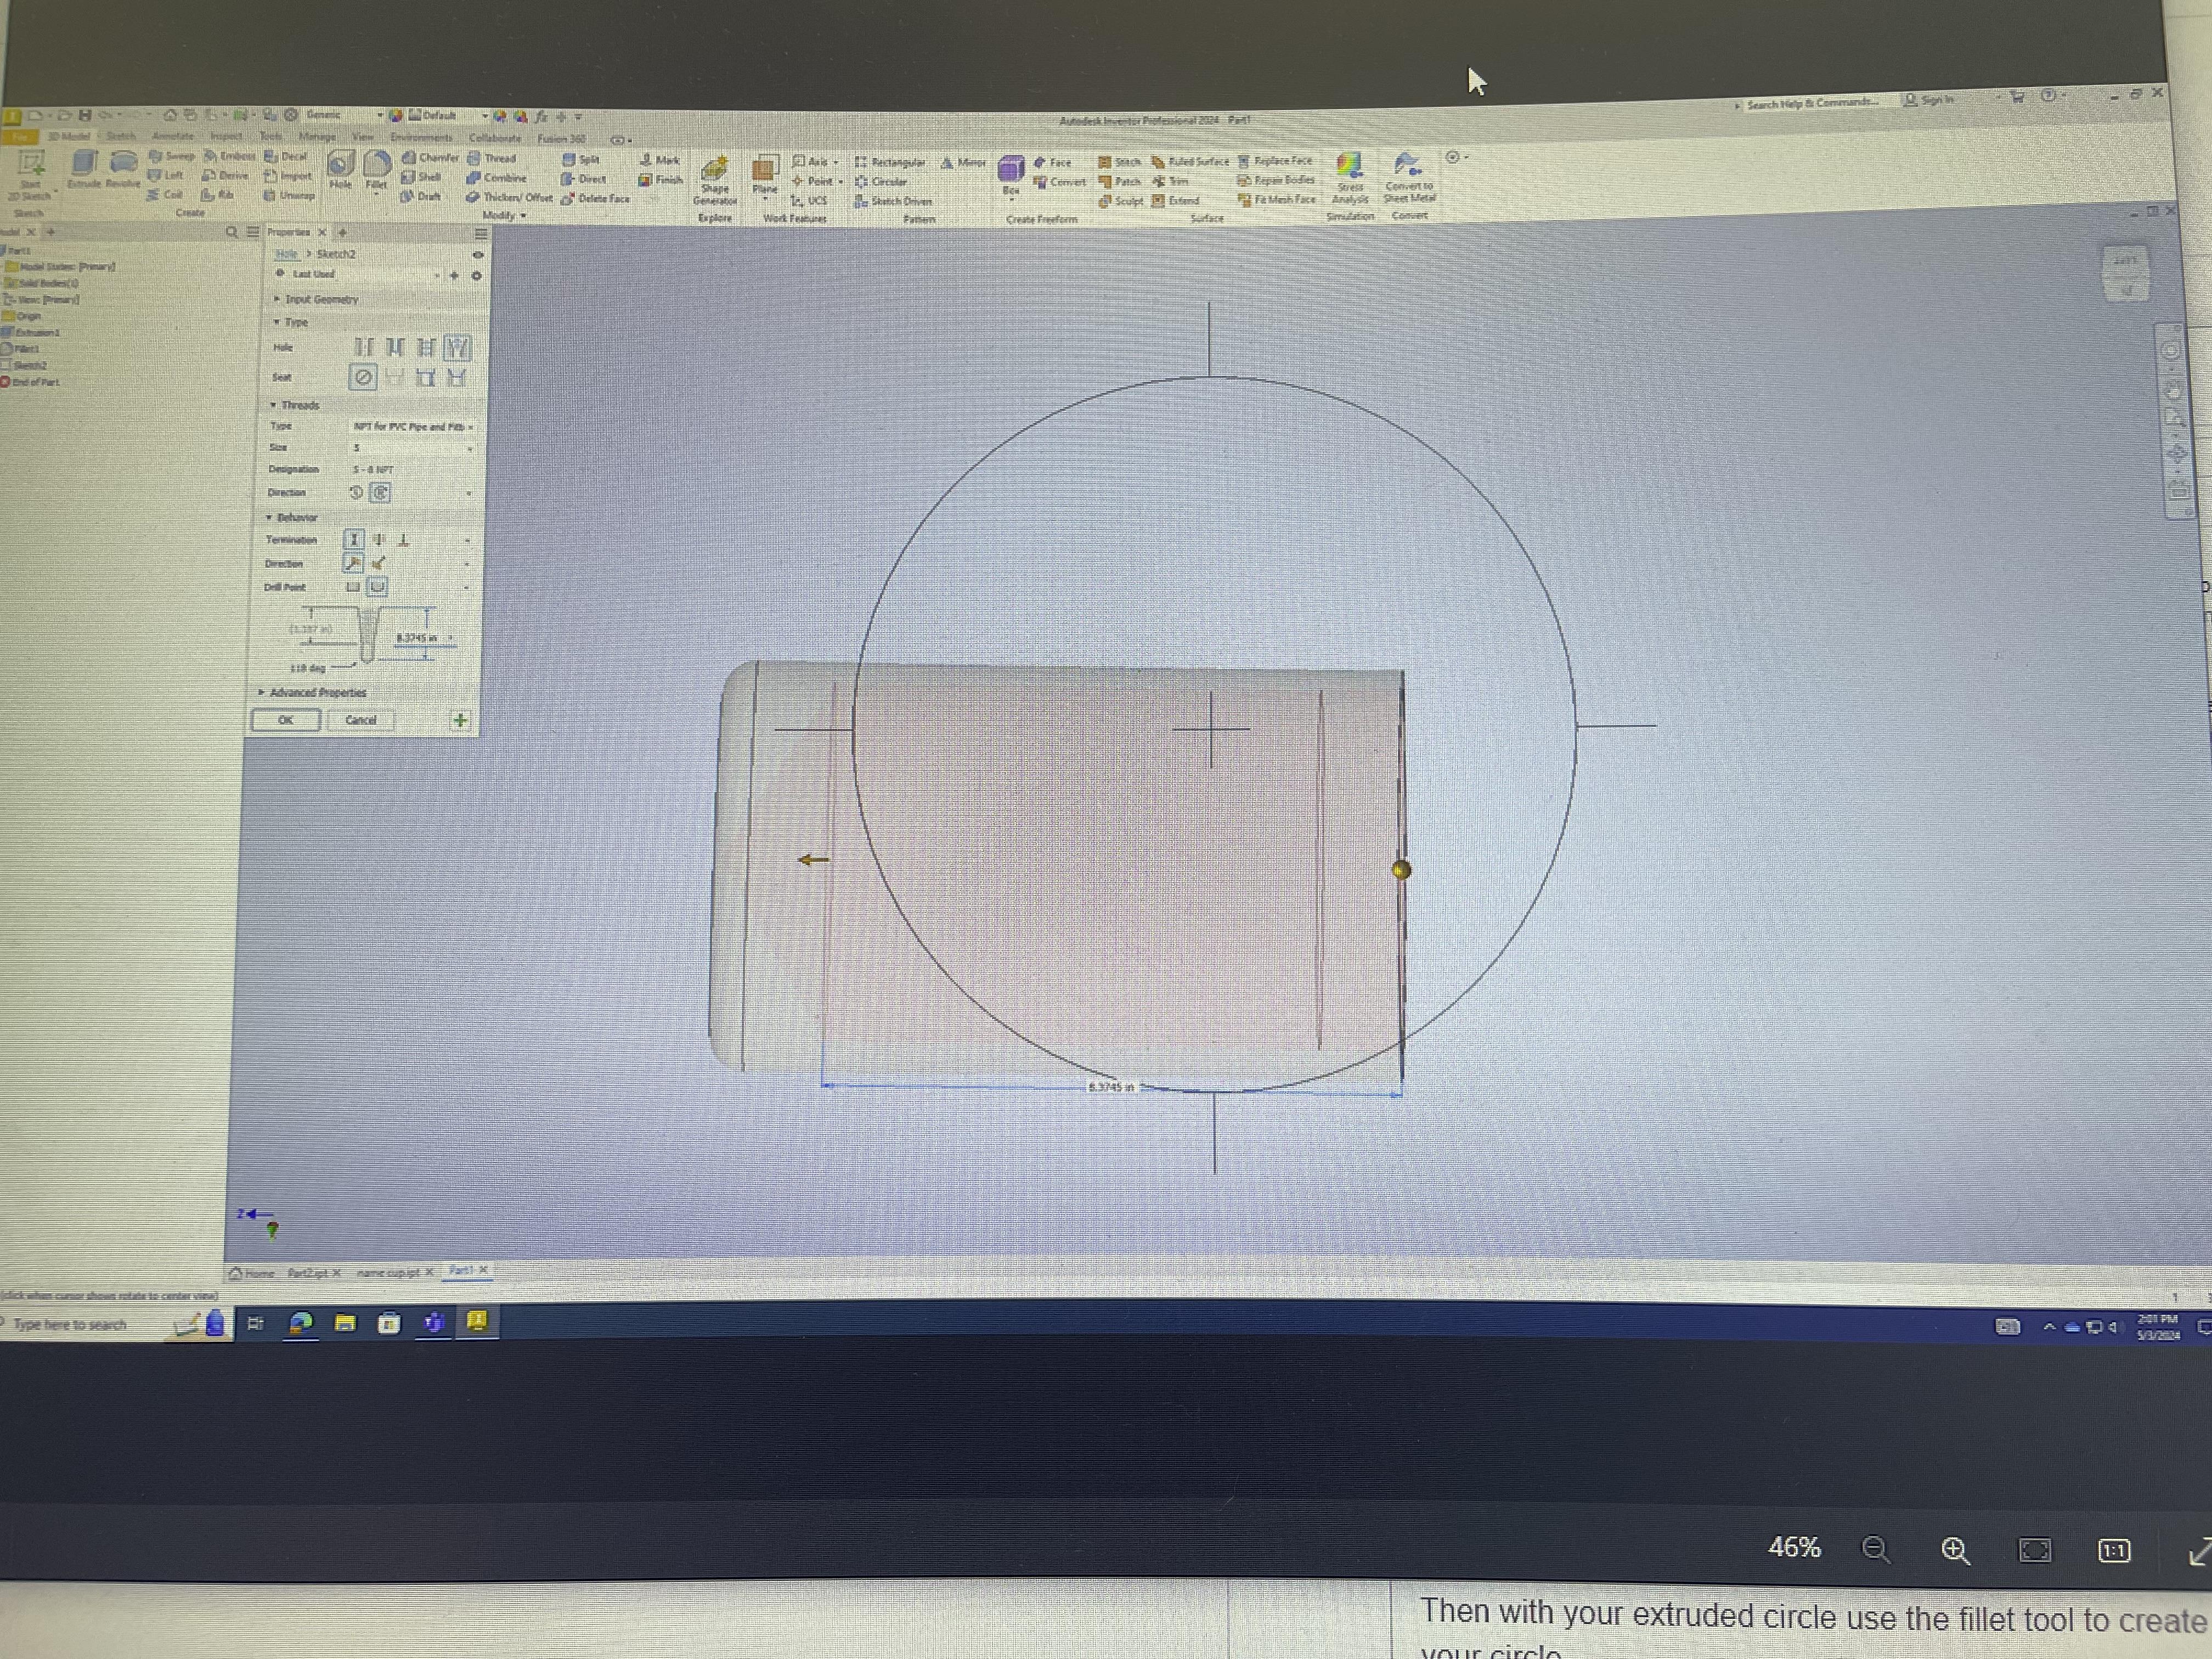Image resolution: width=2212 pixels, height=1659 pixels.
Task: Select the Combine tool
Action: click(x=496, y=178)
